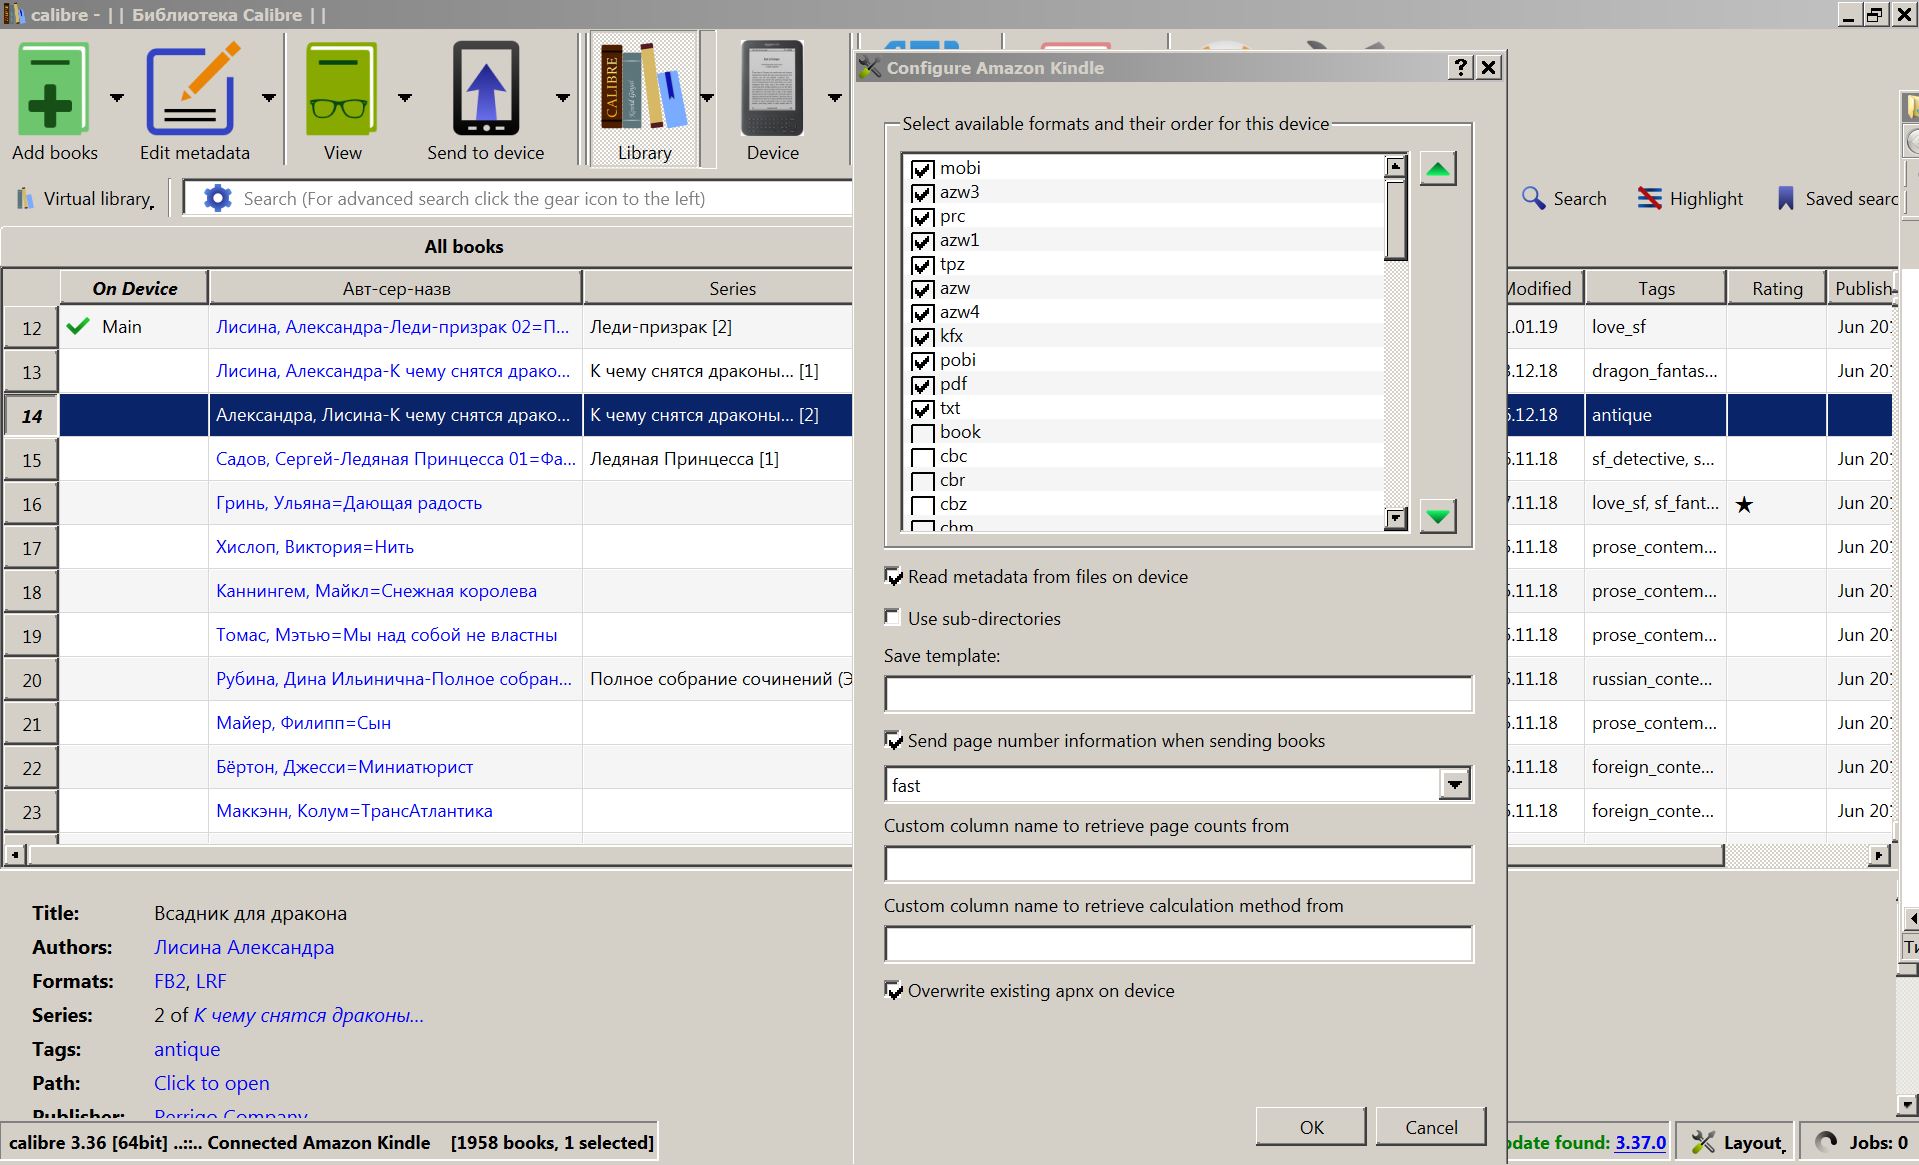Click the View book icon
Viewport: 1919px width, 1165px height.
[341, 90]
